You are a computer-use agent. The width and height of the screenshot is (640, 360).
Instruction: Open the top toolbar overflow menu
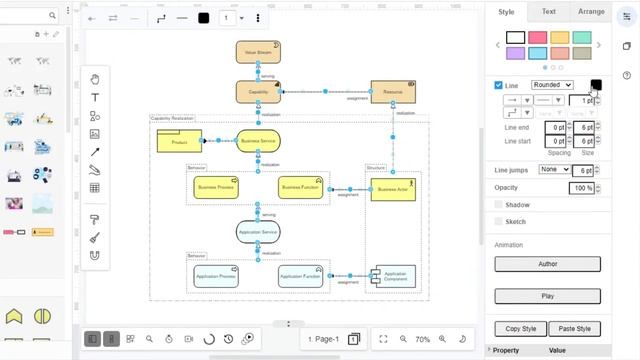point(258,18)
